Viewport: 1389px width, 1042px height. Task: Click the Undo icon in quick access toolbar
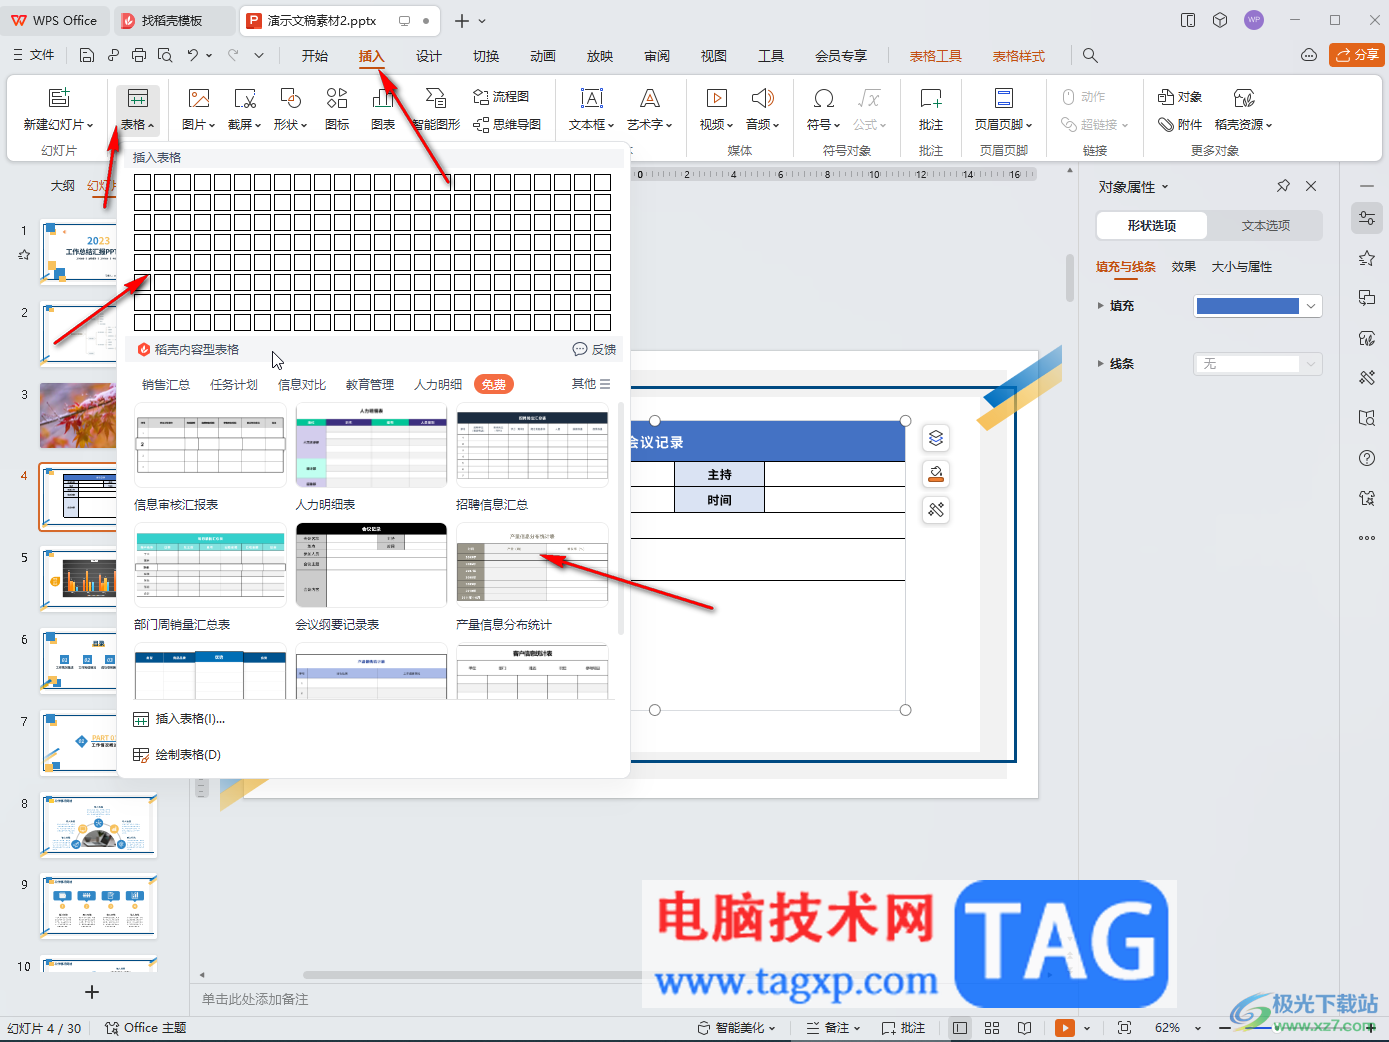coord(192,55)
